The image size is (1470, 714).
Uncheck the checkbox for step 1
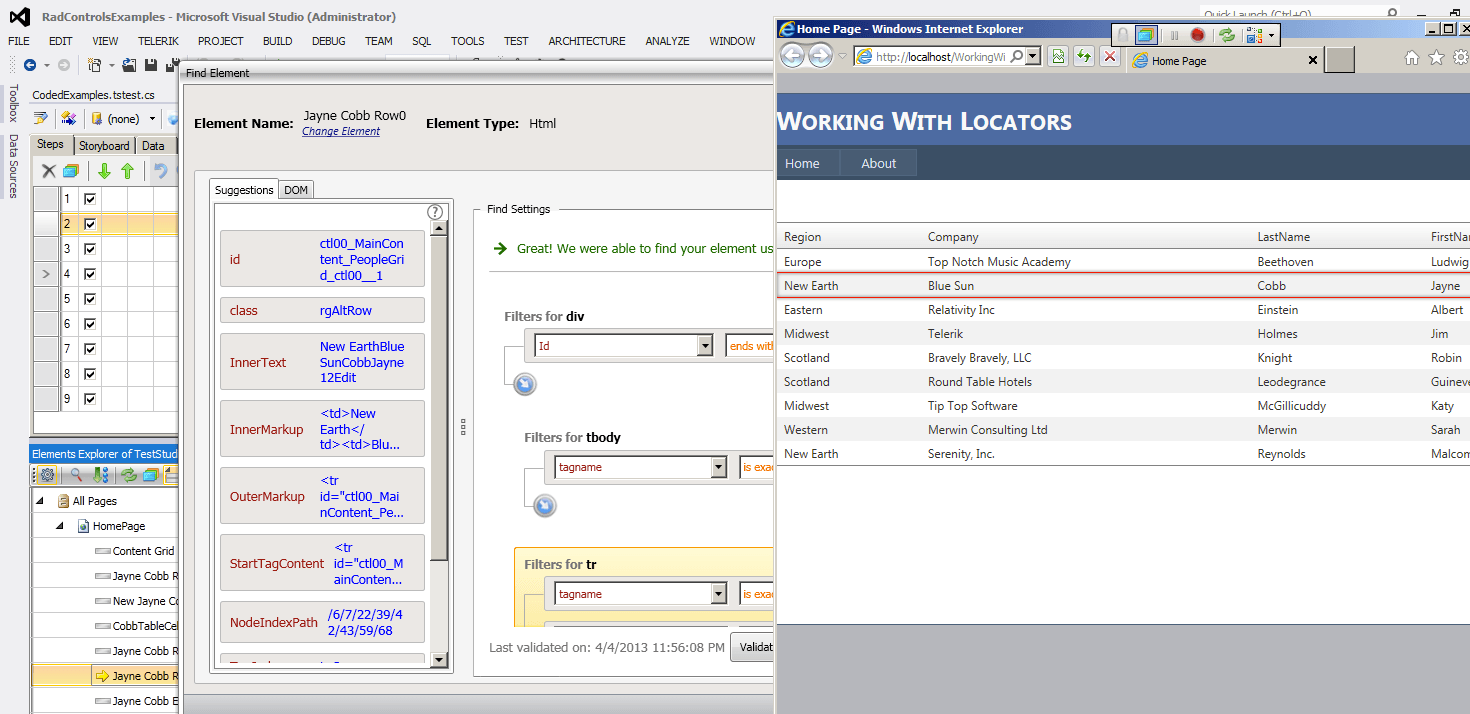click(x=90, y=199)
